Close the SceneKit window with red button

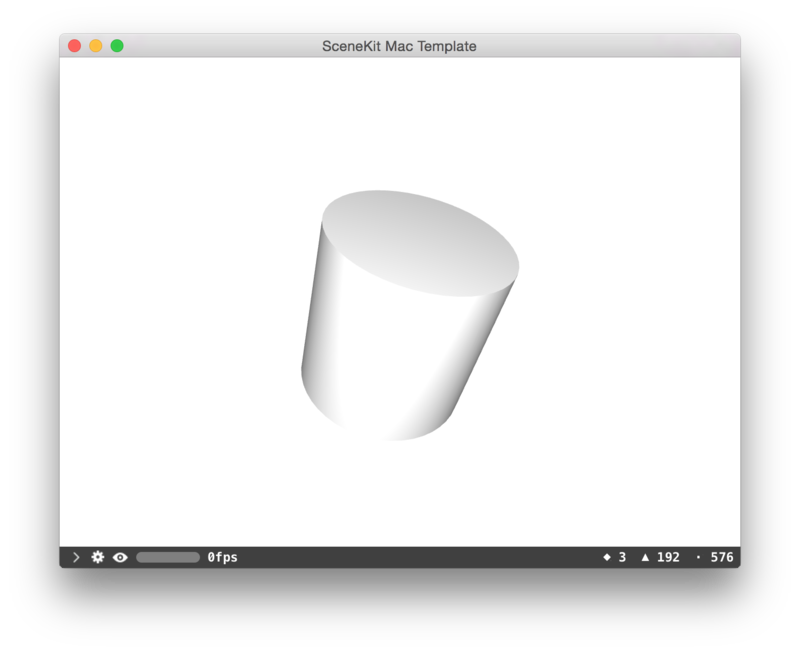[x=74, y=46]
